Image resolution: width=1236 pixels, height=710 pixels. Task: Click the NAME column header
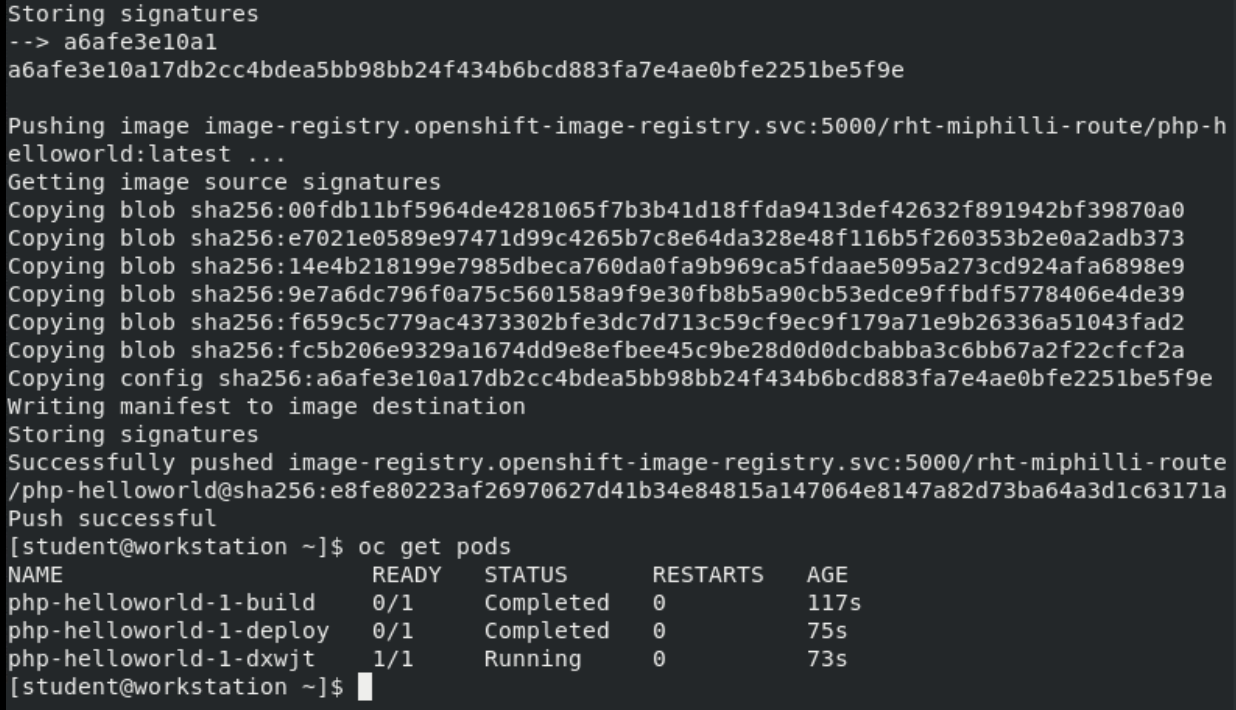pyautogui.click(x=34, y=575)
